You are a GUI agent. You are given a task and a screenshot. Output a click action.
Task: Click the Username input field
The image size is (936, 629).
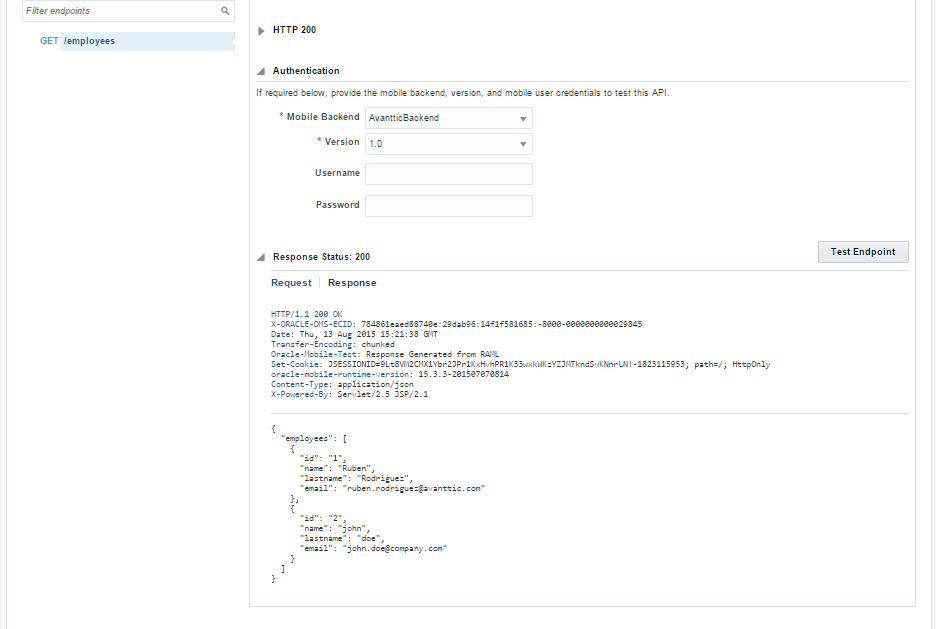(449, 174)
